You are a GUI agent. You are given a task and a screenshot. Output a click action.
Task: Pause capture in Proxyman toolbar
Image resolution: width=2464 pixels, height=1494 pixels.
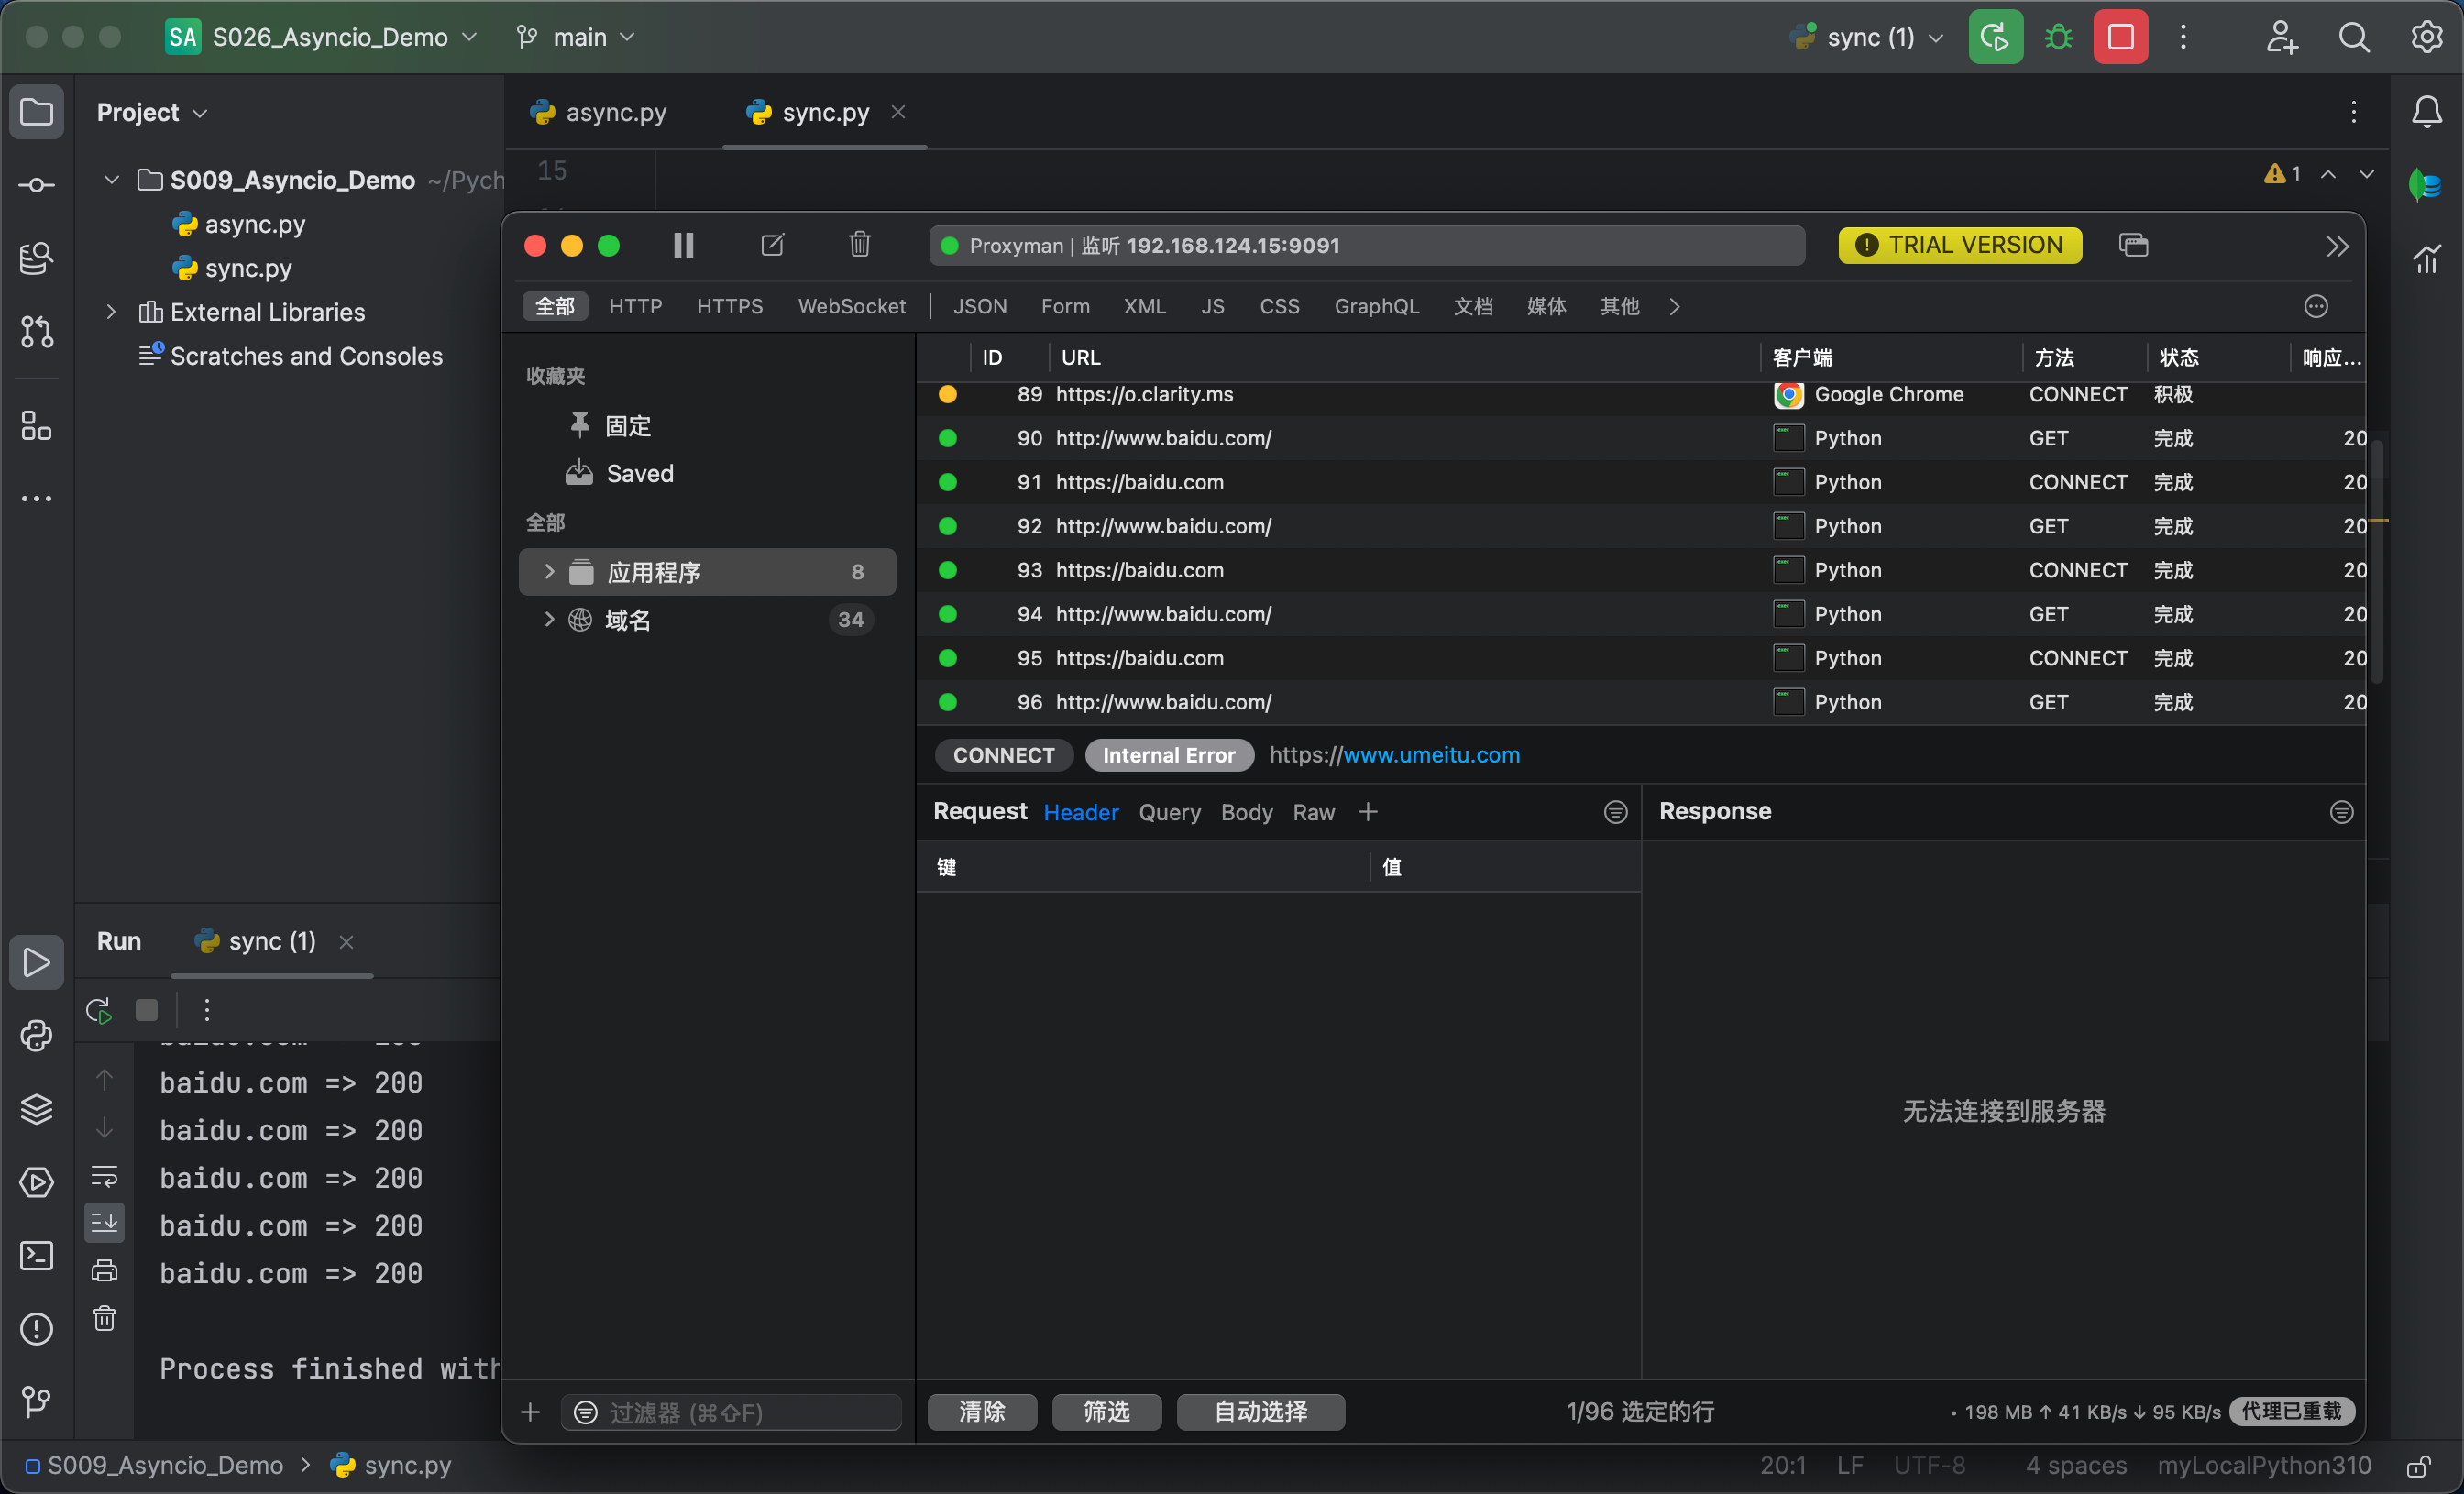[x=683, y=246]
